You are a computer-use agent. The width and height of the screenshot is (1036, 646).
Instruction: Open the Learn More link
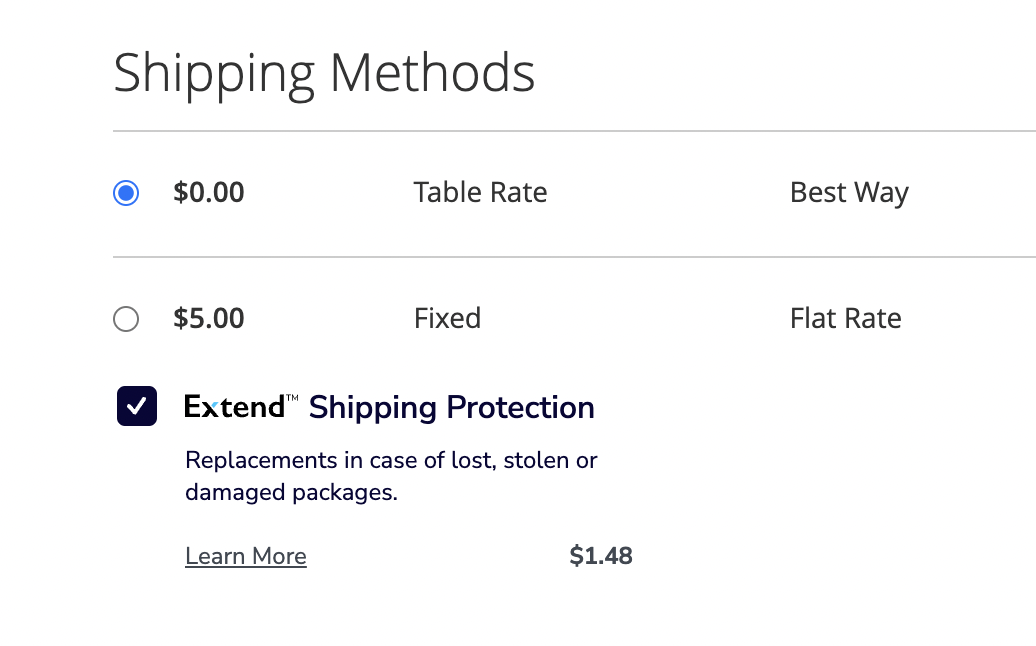point(246,556)
